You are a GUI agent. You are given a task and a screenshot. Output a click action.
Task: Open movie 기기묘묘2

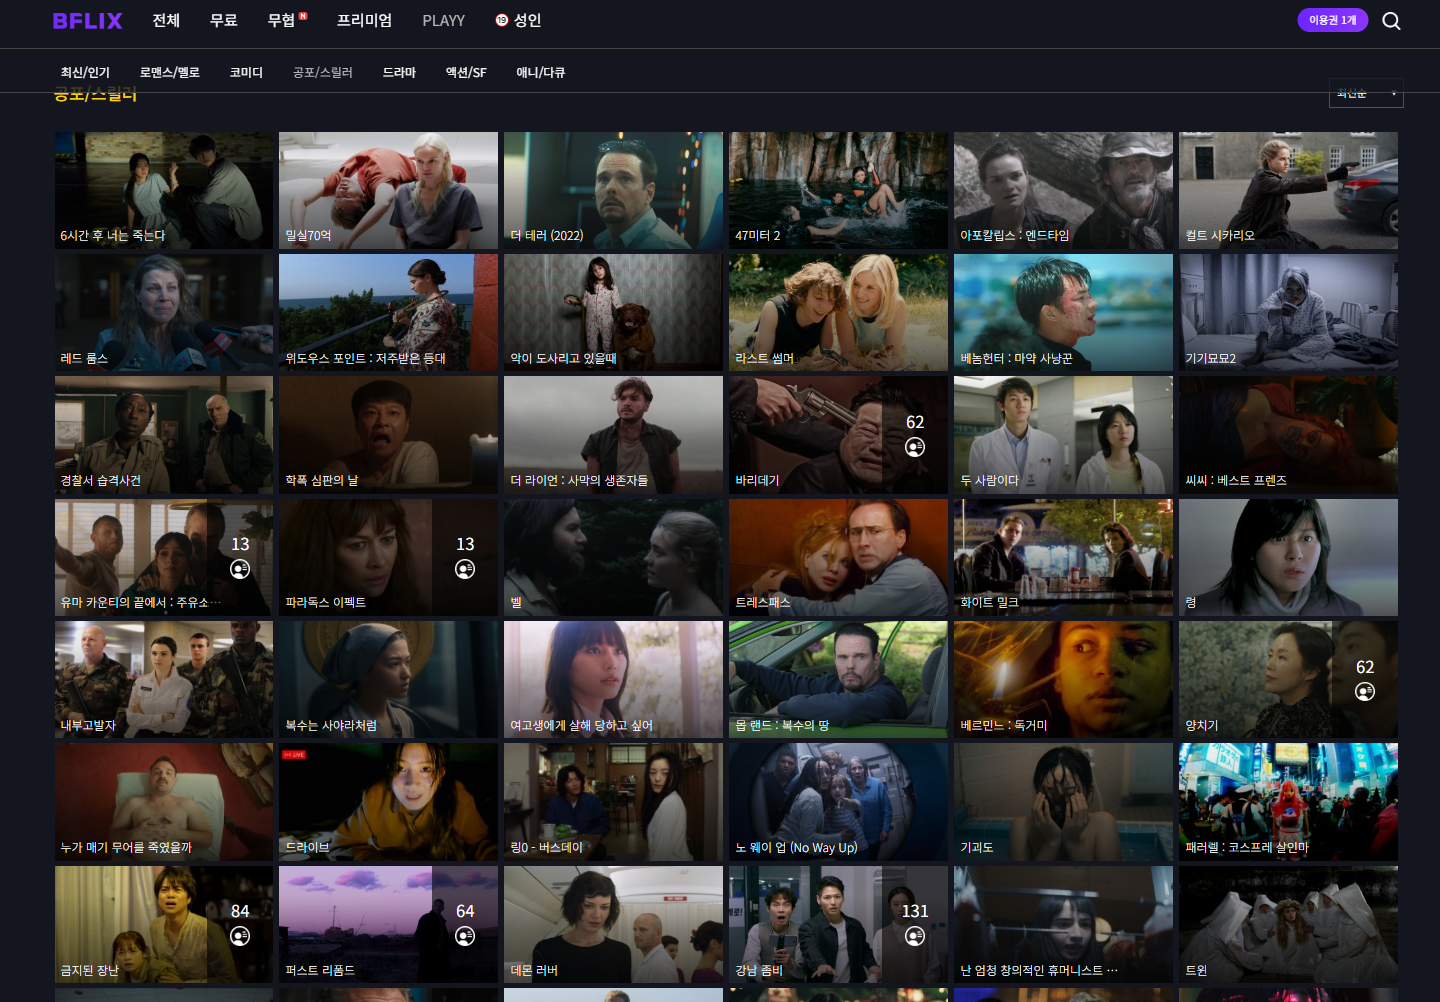(1288, 312)
